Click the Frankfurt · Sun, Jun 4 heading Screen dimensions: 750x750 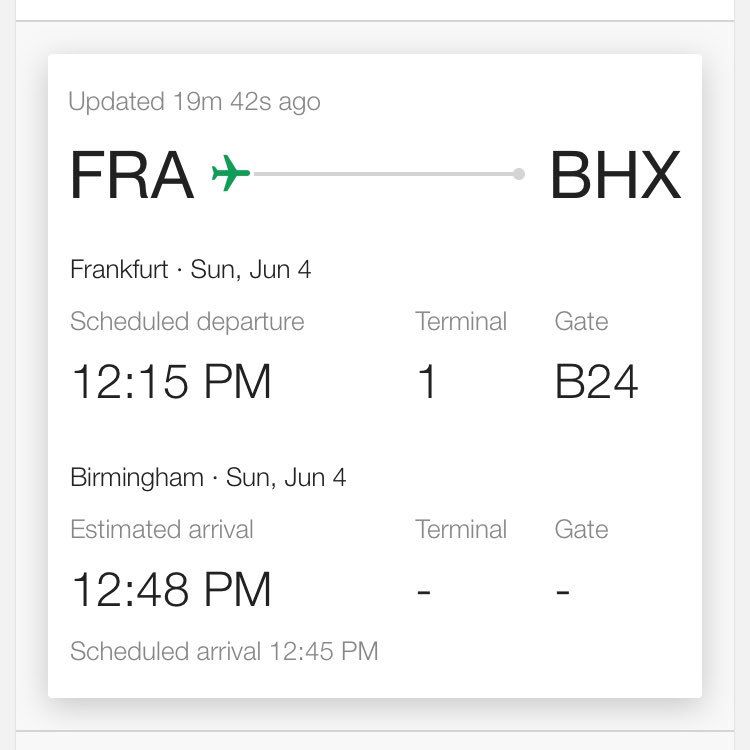coord(190,270)
